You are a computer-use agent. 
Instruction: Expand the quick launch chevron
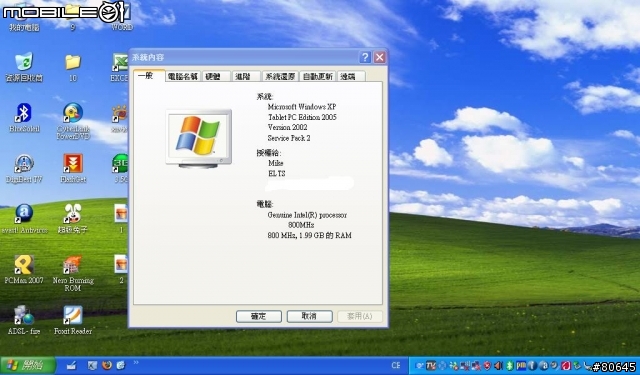(x=136, y=362)
